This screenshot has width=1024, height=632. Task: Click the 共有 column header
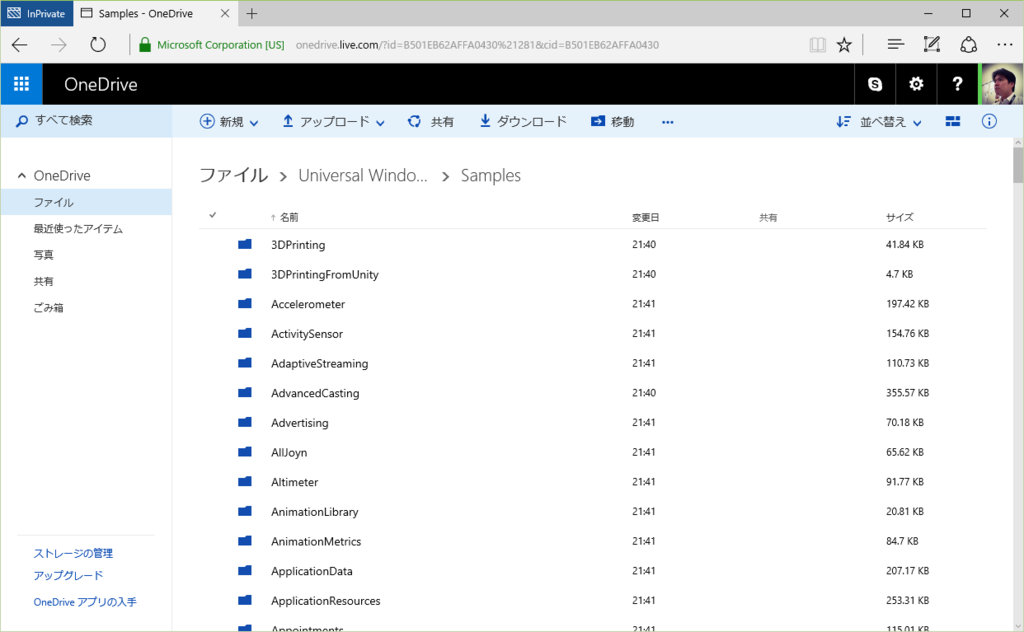point(768,217)
